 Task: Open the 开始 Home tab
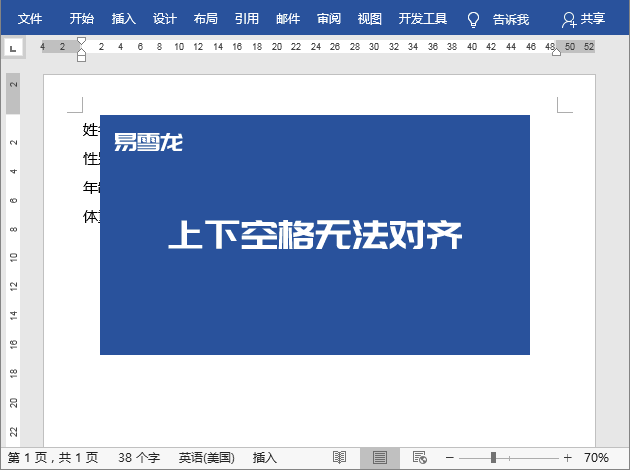click(82, 19)
